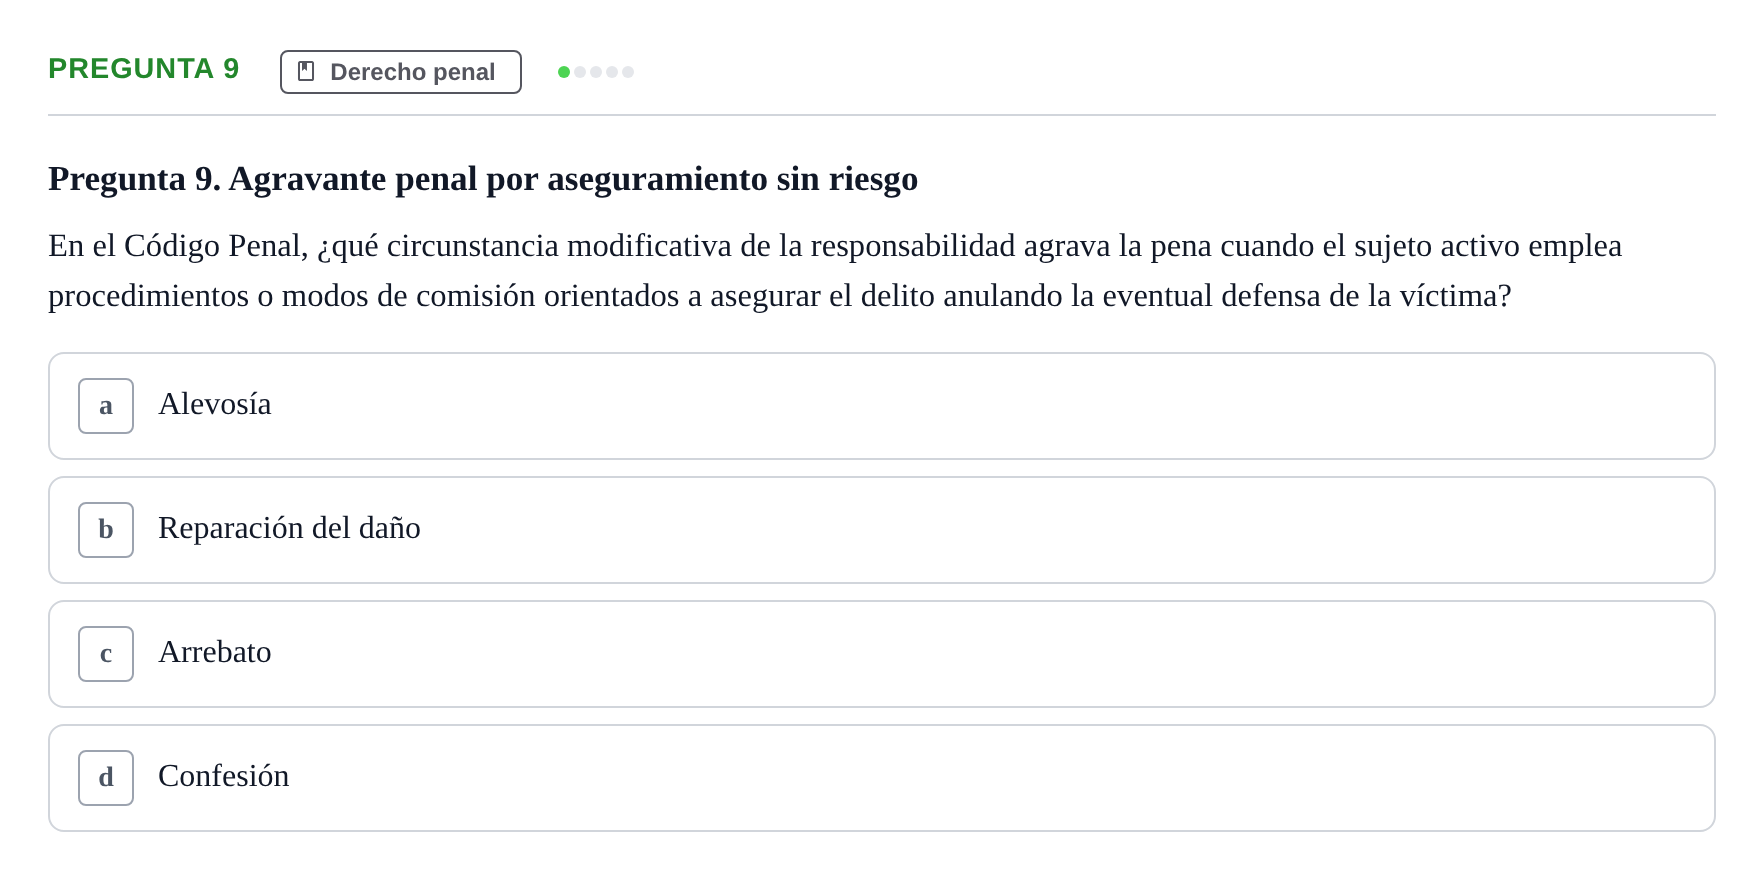Mark Confesión as the answer
1764x882 pixels.
point(881,778)
